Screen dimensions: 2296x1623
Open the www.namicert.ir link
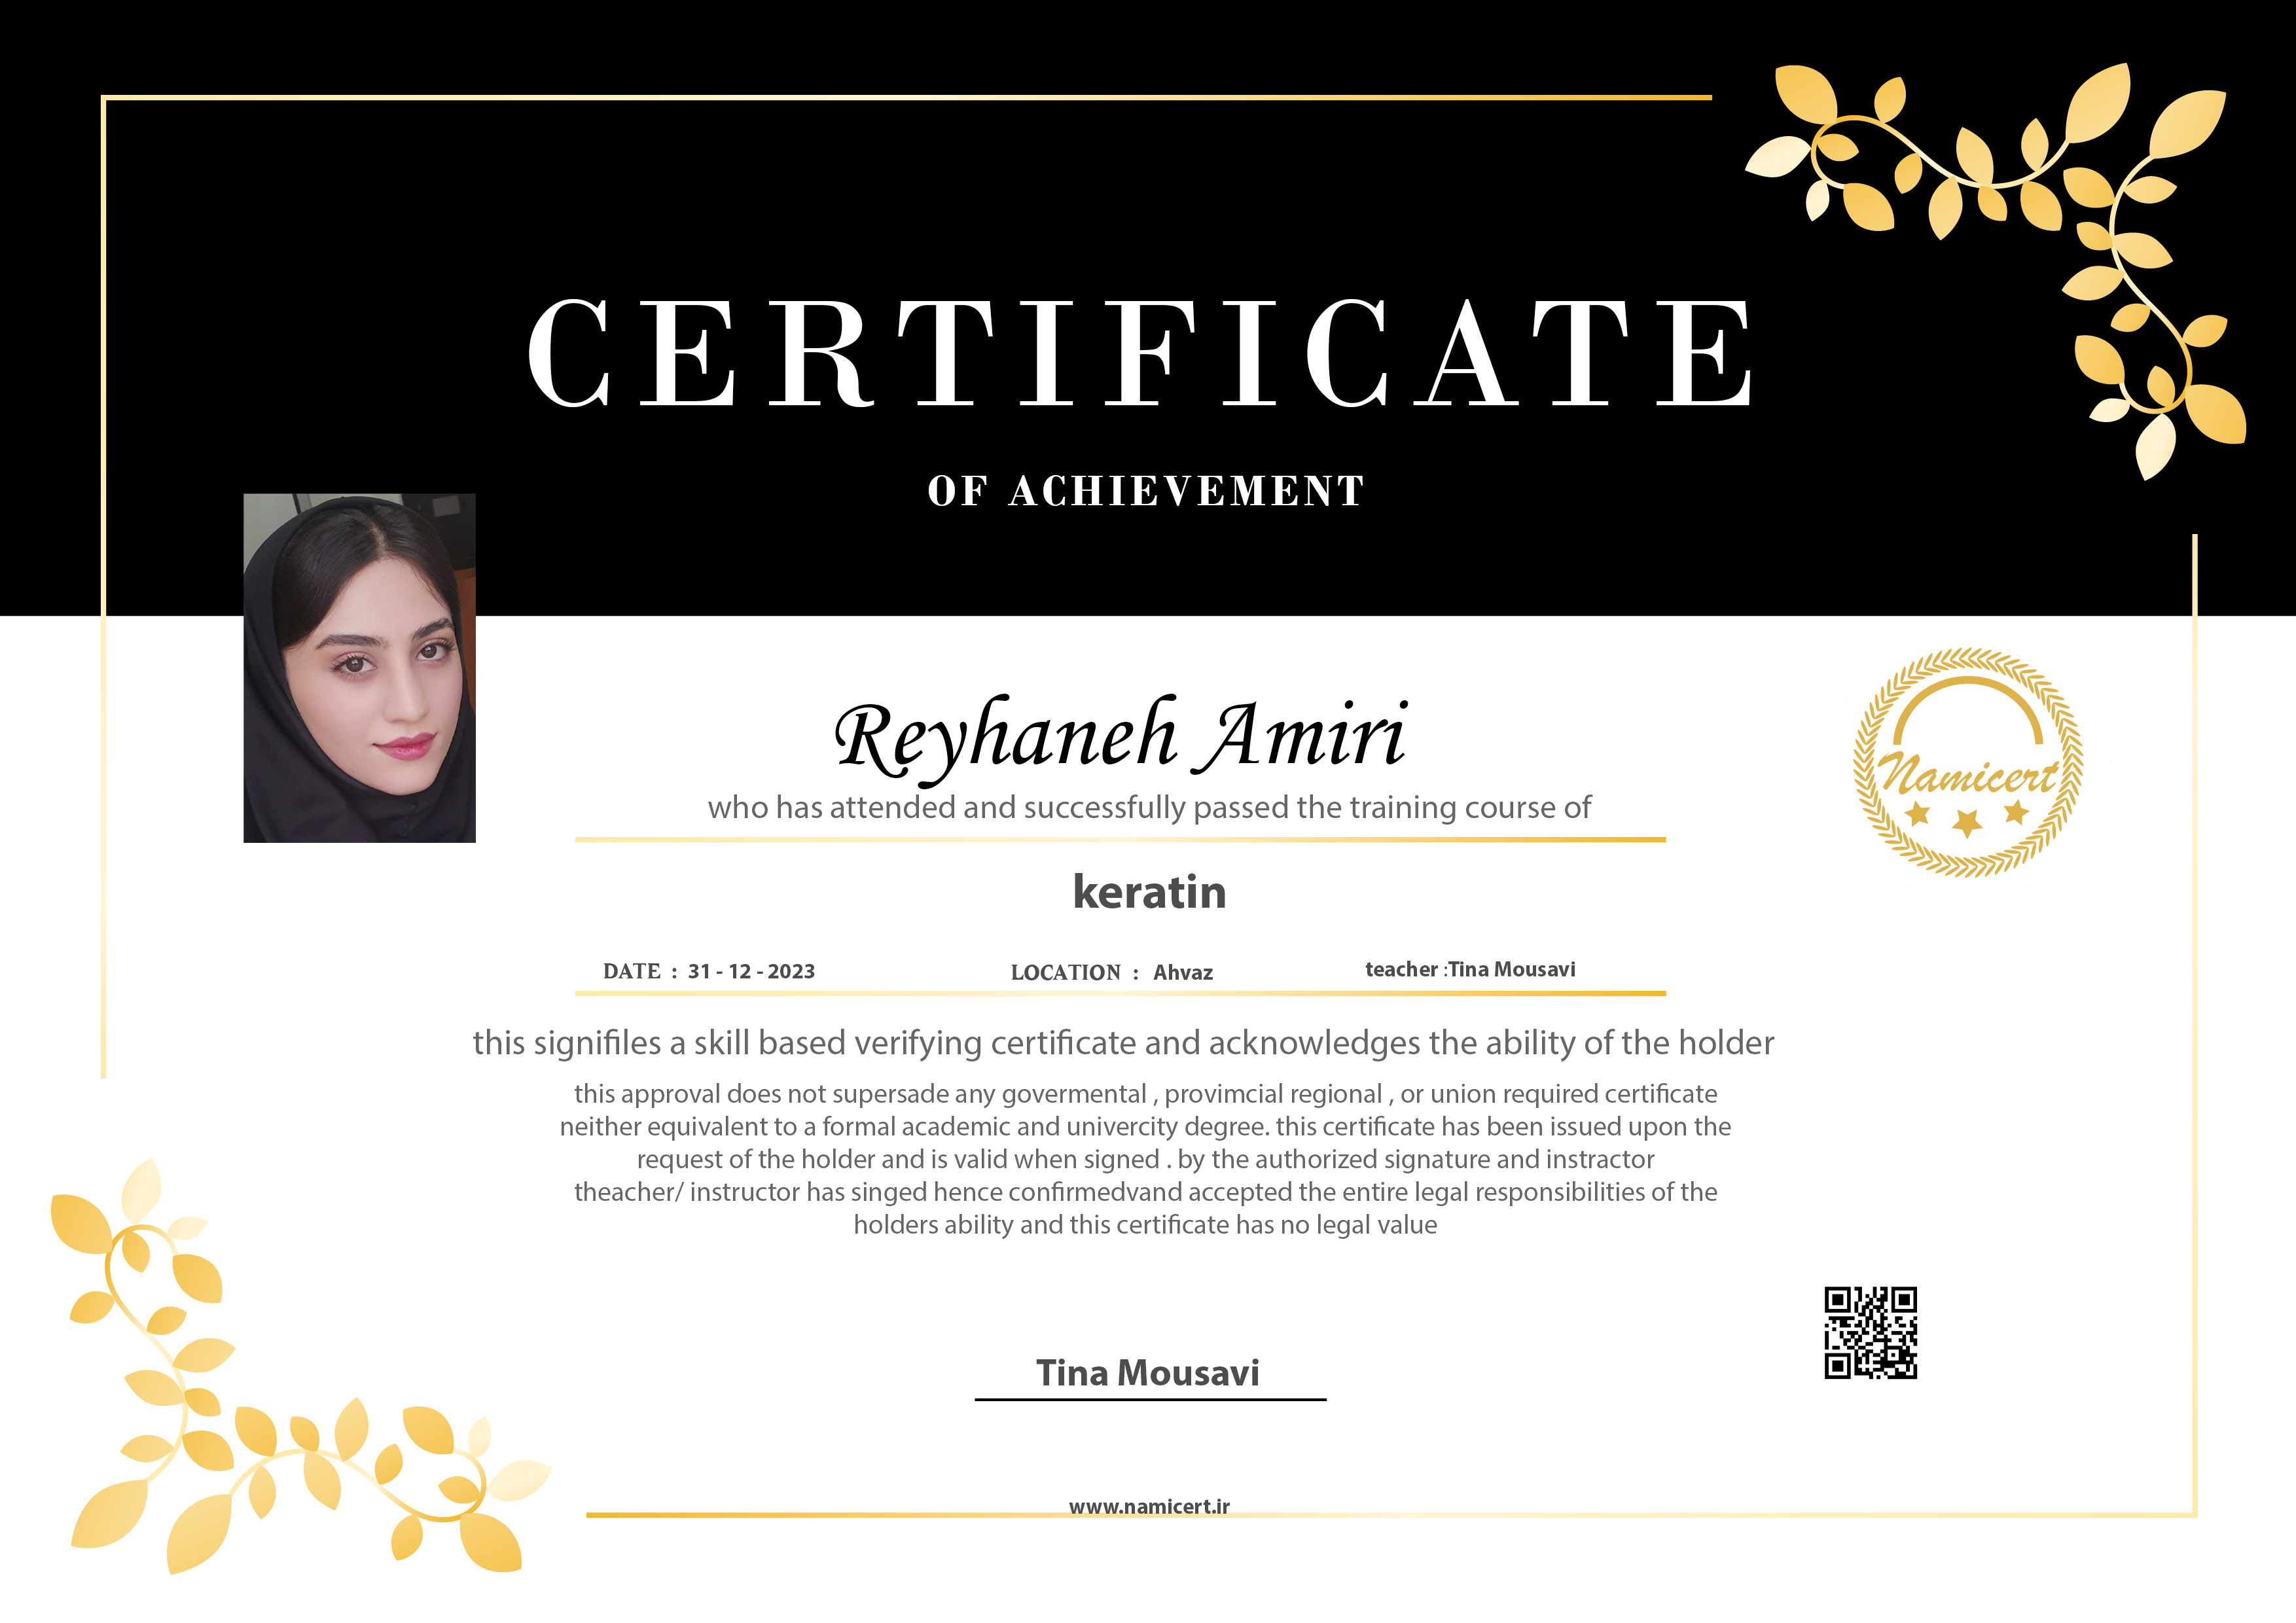coord(1149,1506)
